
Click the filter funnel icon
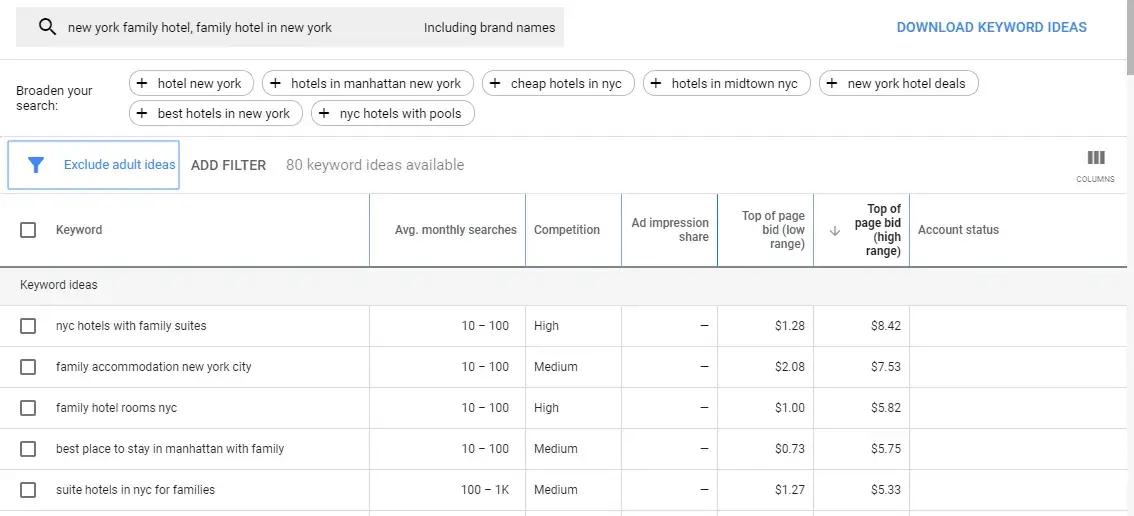point(36,165)
